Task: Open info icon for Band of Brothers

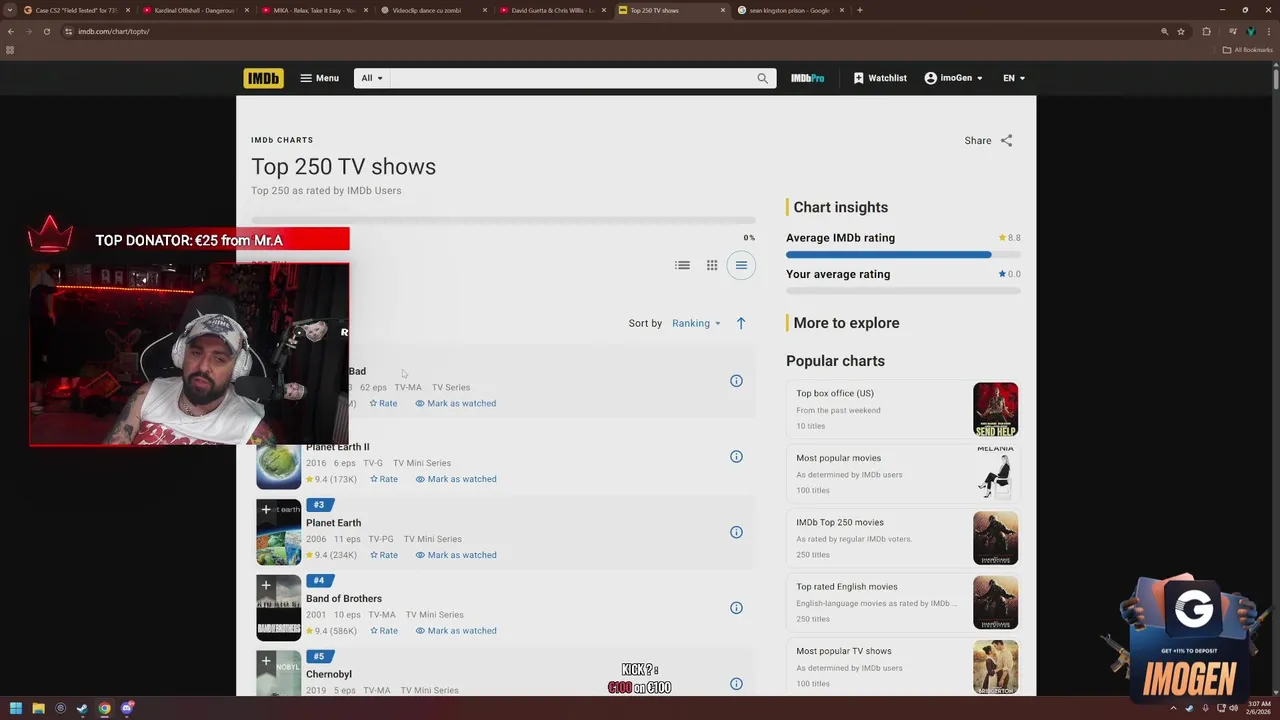Action: point(736,608)
